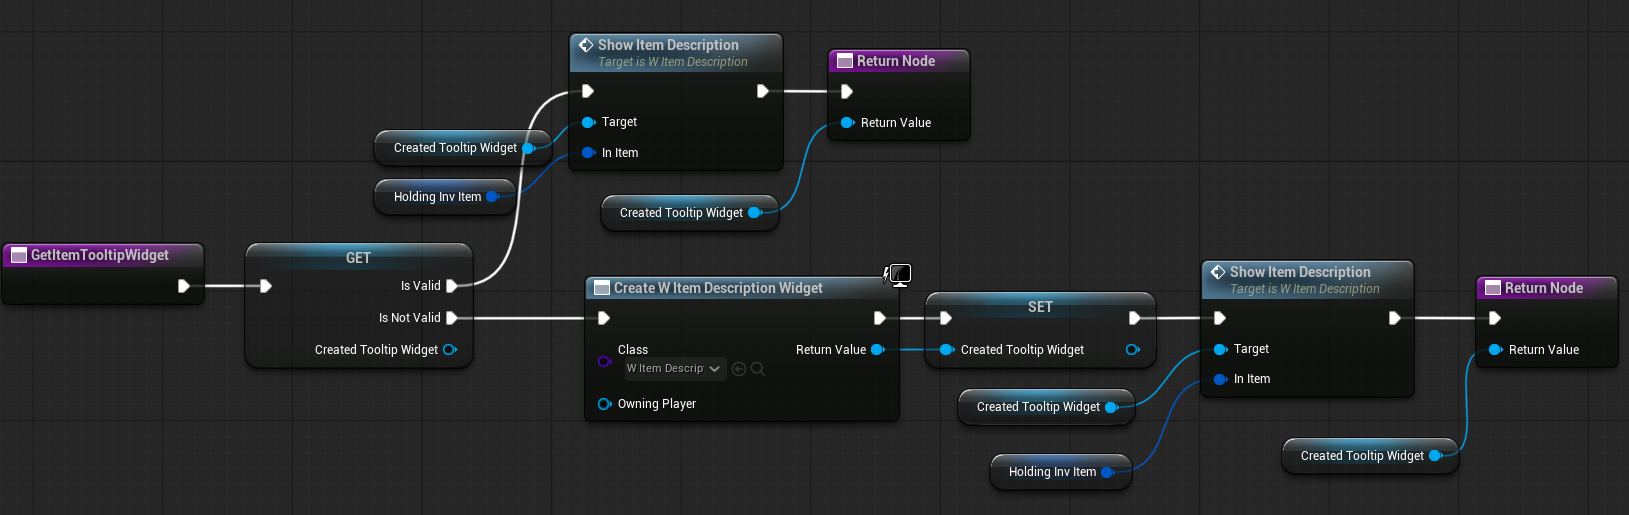Click the Create Widget node's Return Value output pin
1629x515 pixels.
[878, 350]
